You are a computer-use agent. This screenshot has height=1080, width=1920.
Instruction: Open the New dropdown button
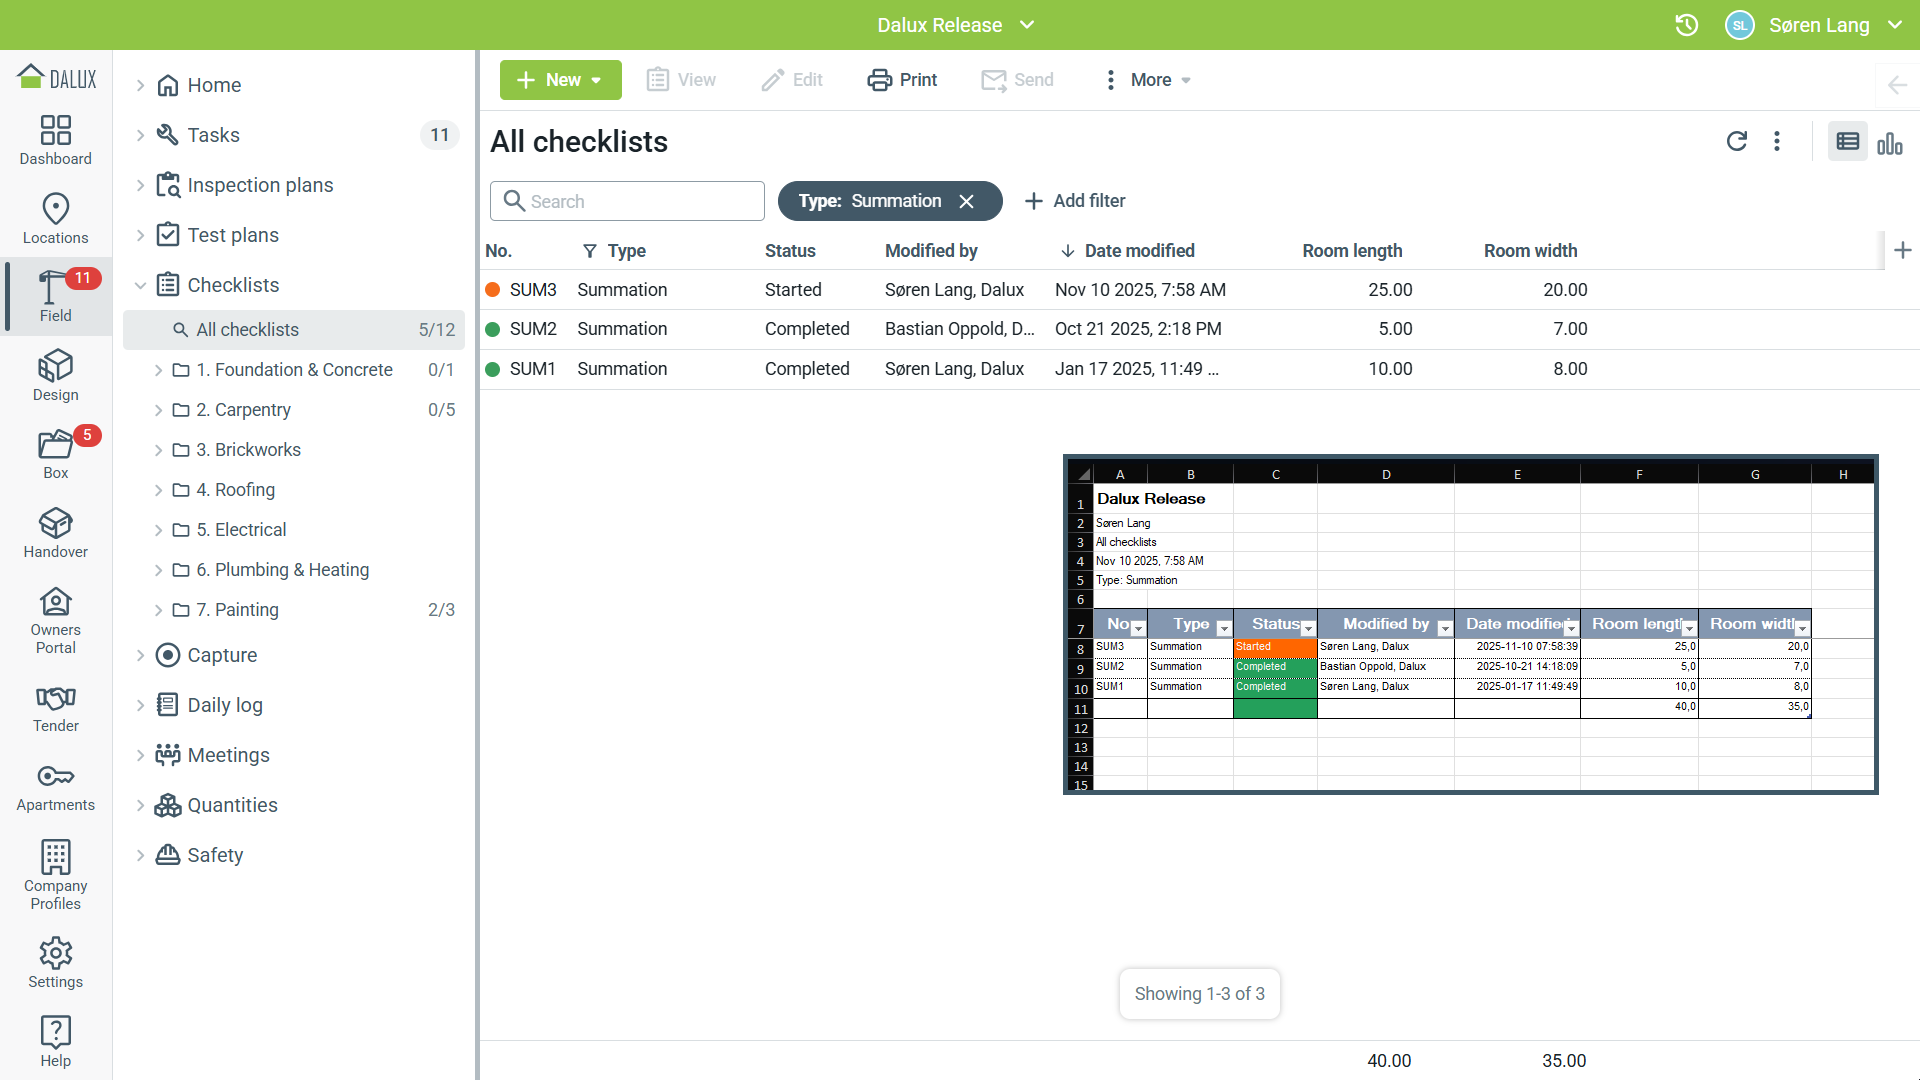click(x=561, y=80)
